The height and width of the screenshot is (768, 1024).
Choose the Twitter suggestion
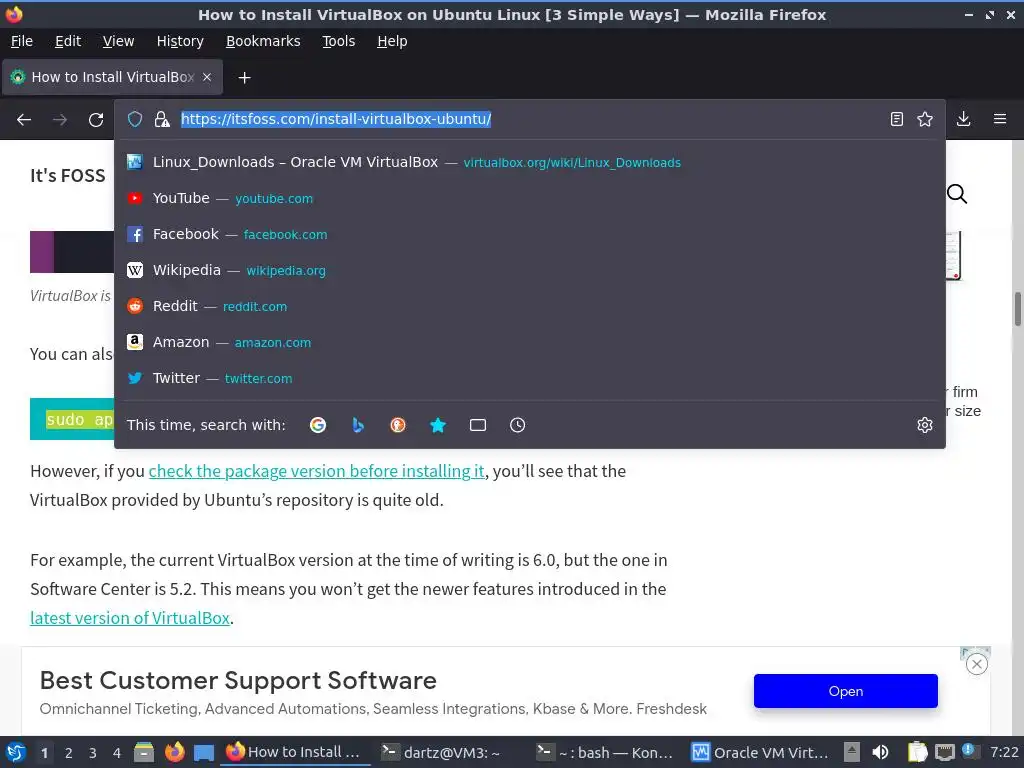530,377
